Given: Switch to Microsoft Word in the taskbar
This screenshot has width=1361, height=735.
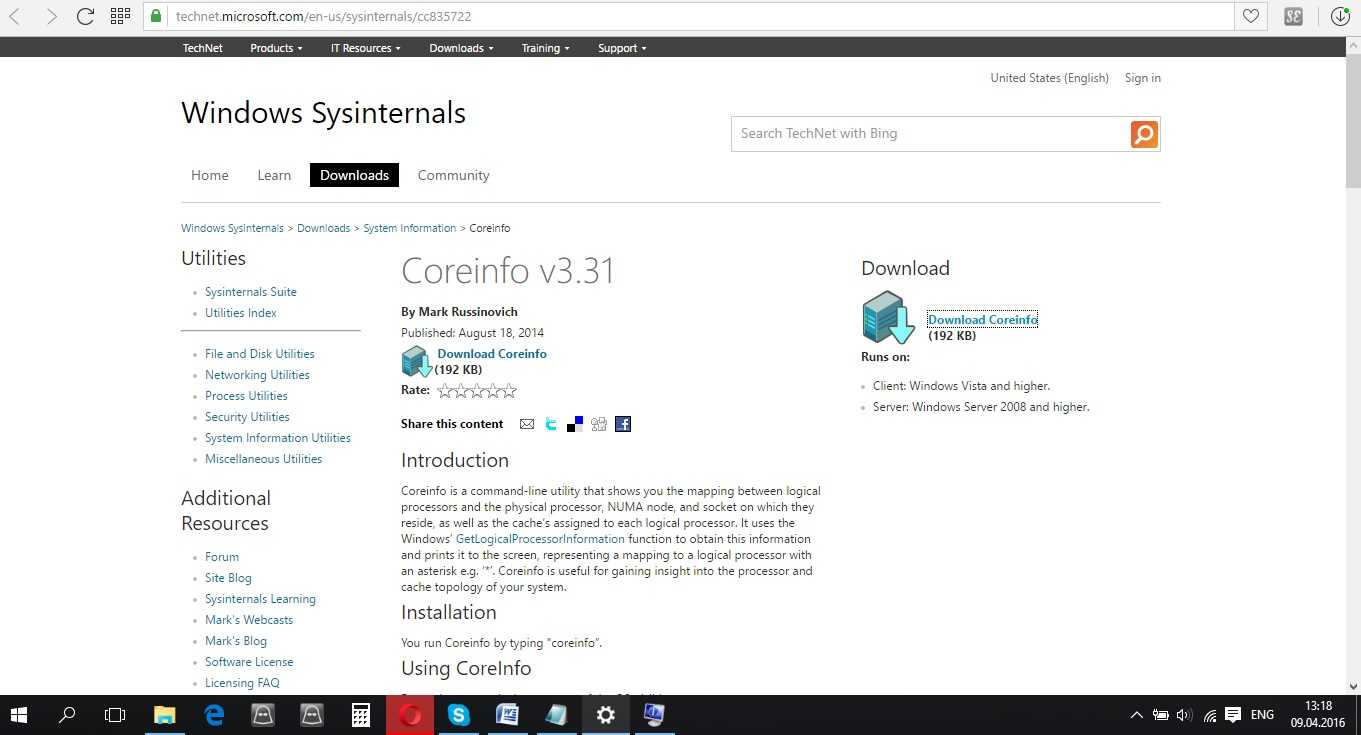Looking at the screenshot, I should 508,715.
